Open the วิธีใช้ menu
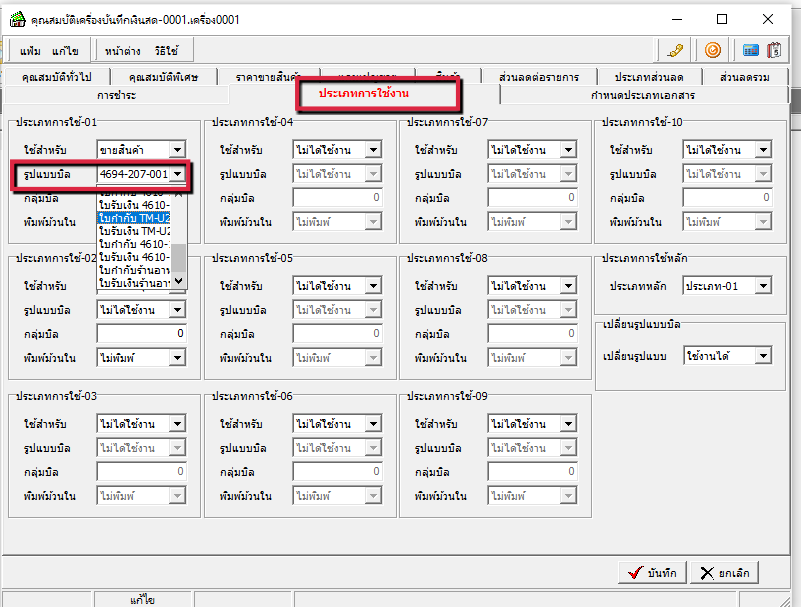The height and width of the screenshot is (607, 801). (166, 50)
